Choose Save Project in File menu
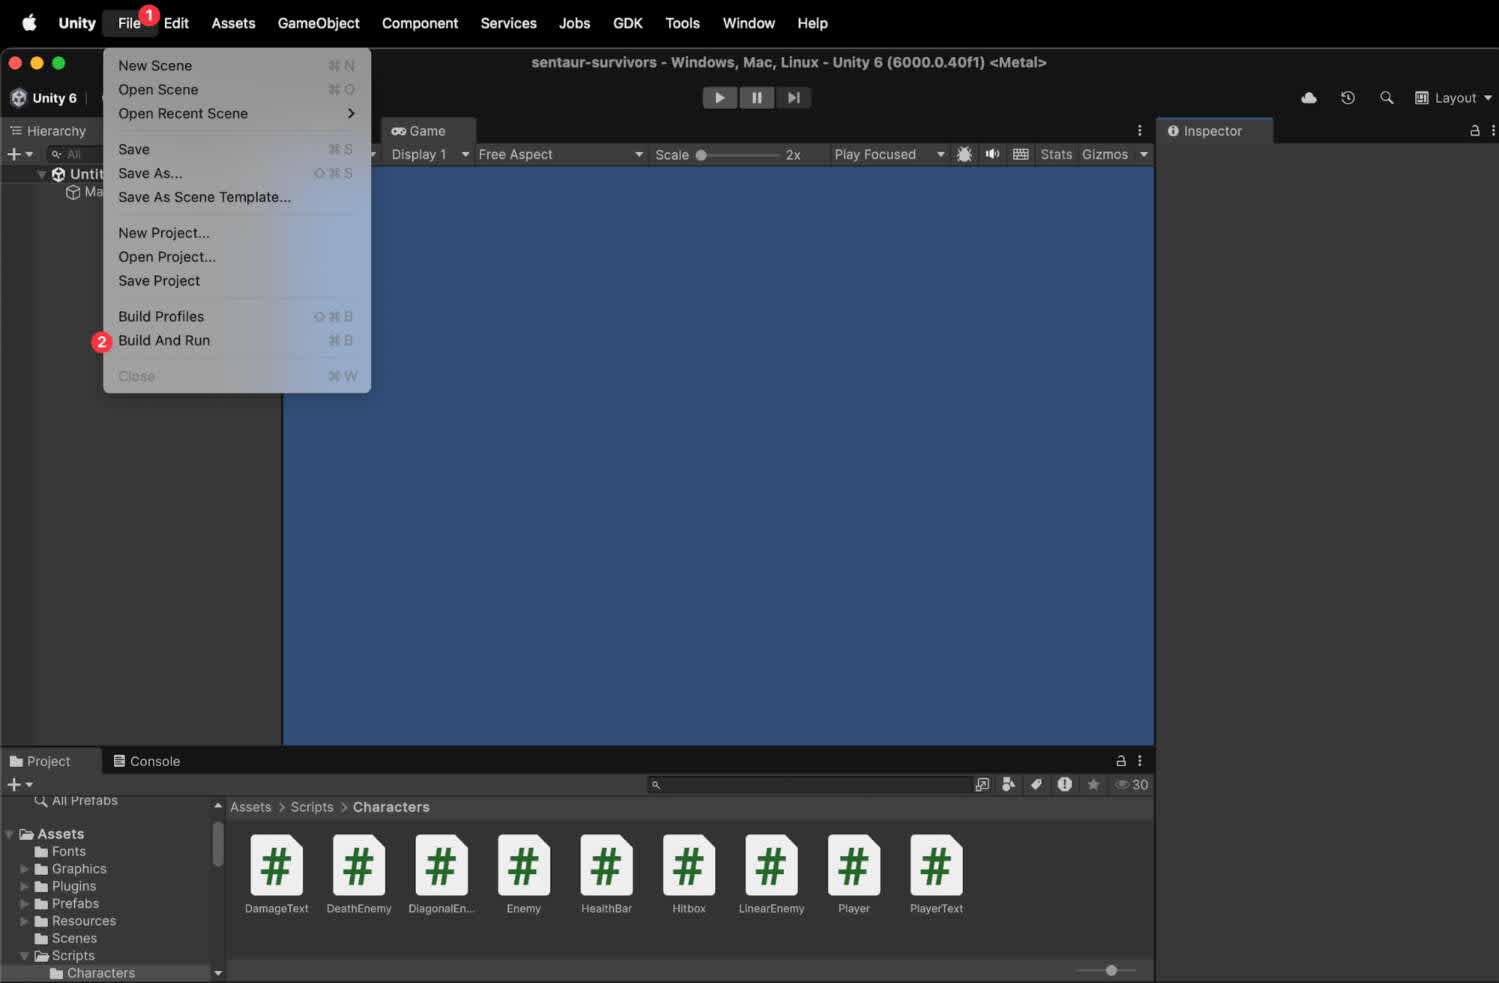 pyautogui.click(x=237, y=281)
